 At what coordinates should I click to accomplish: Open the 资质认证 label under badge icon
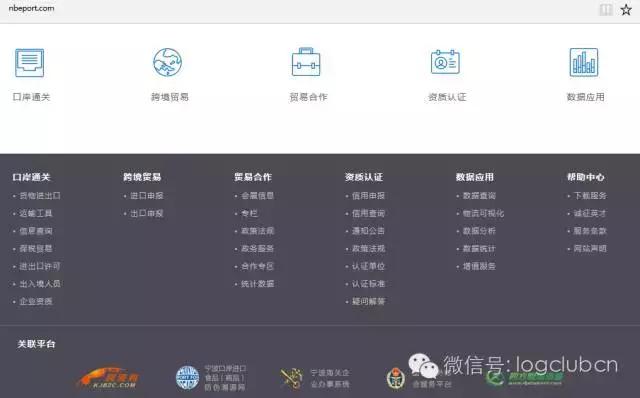tap(447, 97)
